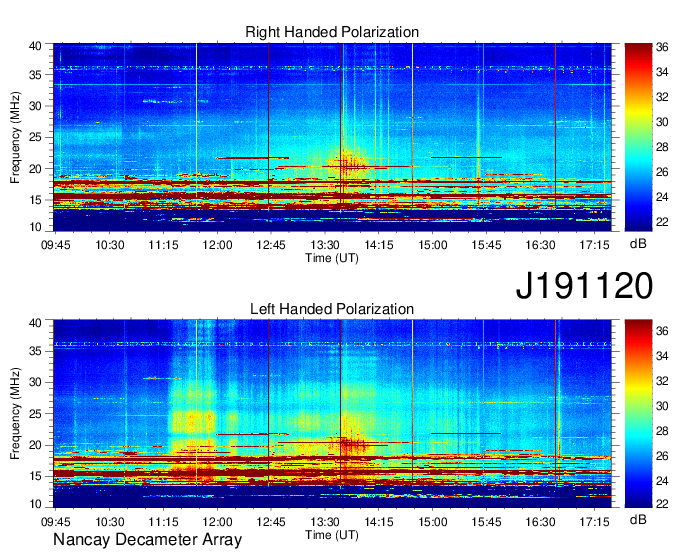Click the 40 MHz tick label of Right Handed plot
The image size is (680, 552).
point(35,46)
